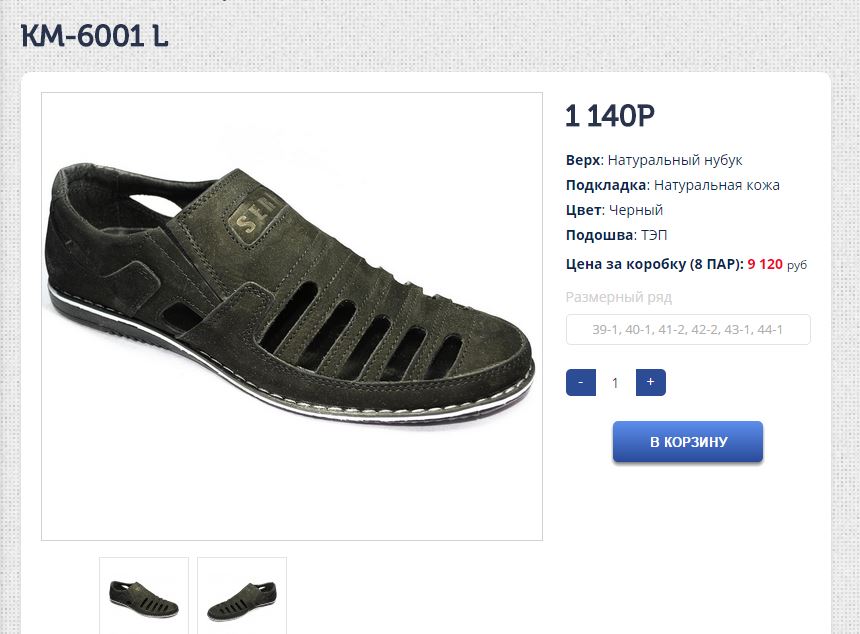Screen dimensions: 860x634
Task: Click the Цена за коробку (8 ПАР) label
Action: [654, 264]
